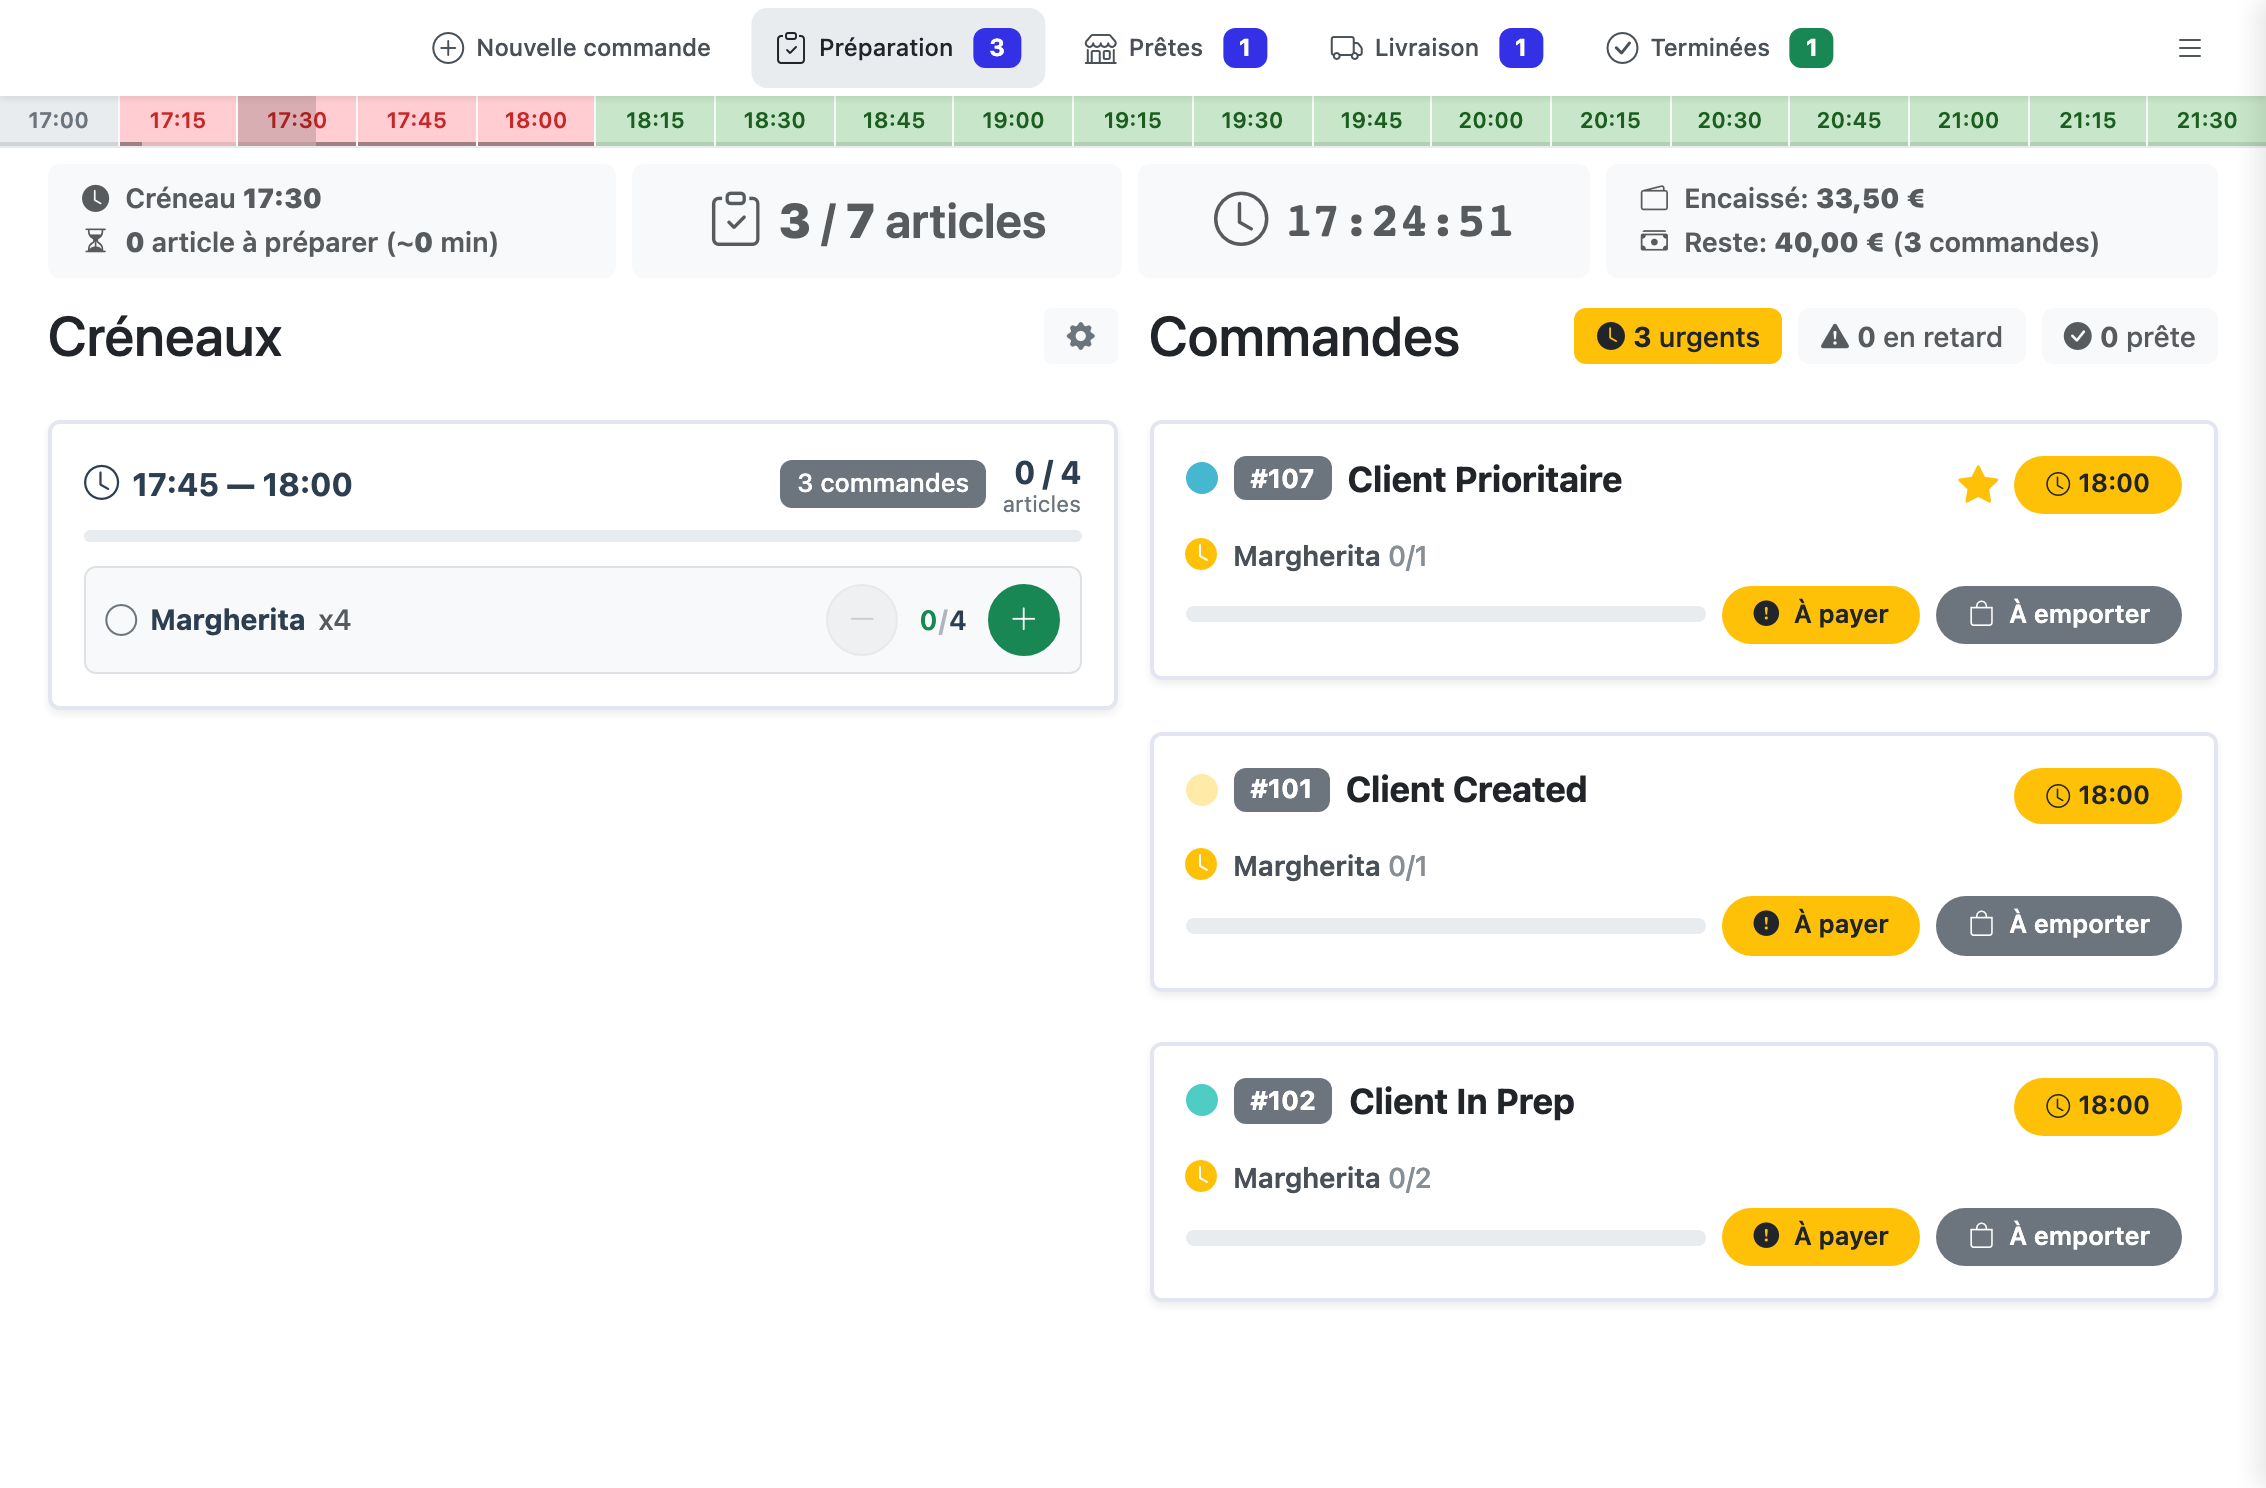The width and height of the screenshot is (2266, 1488).
Task: Click the clipboard icon next to 3 / 7 articles
Action: pyautogui.click(x=735, y=219)
